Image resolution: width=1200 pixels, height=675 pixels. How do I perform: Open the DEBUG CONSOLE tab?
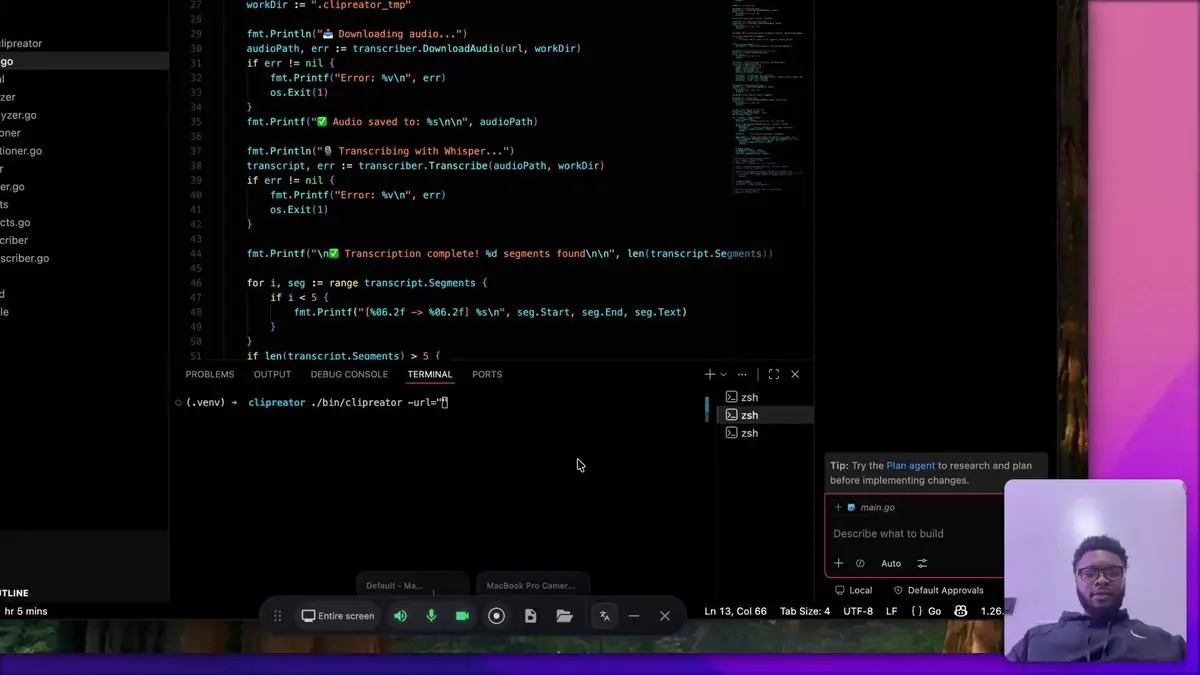349,374
